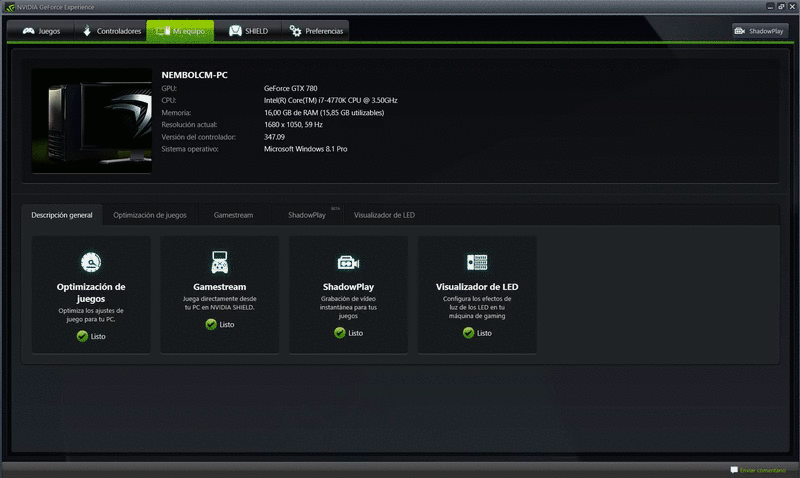Click the gamepad icon on Juegos tab
The width and height of the screenshot is (800, 478).
[29, 31]
